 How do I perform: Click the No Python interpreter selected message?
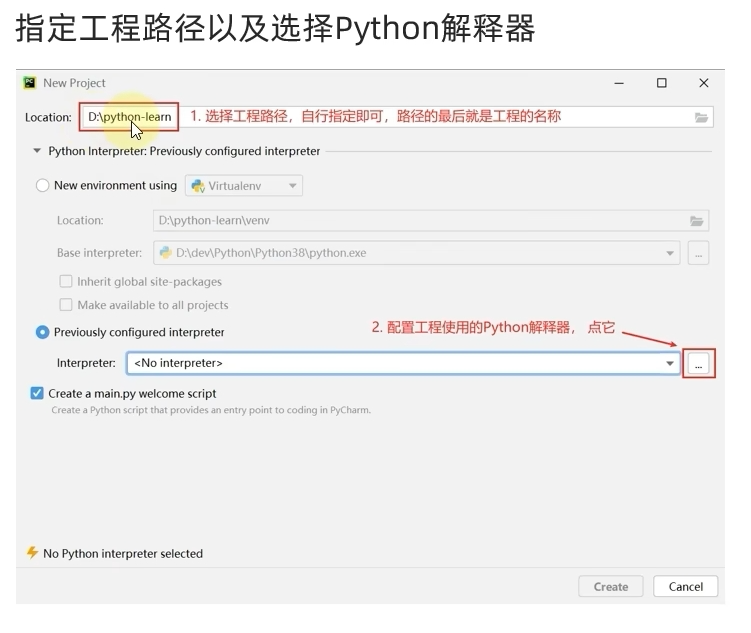click(123, 554)
